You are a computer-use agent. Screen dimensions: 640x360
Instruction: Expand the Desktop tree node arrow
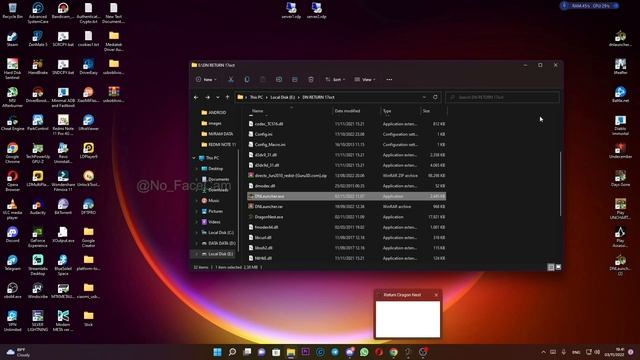(196, 168)
